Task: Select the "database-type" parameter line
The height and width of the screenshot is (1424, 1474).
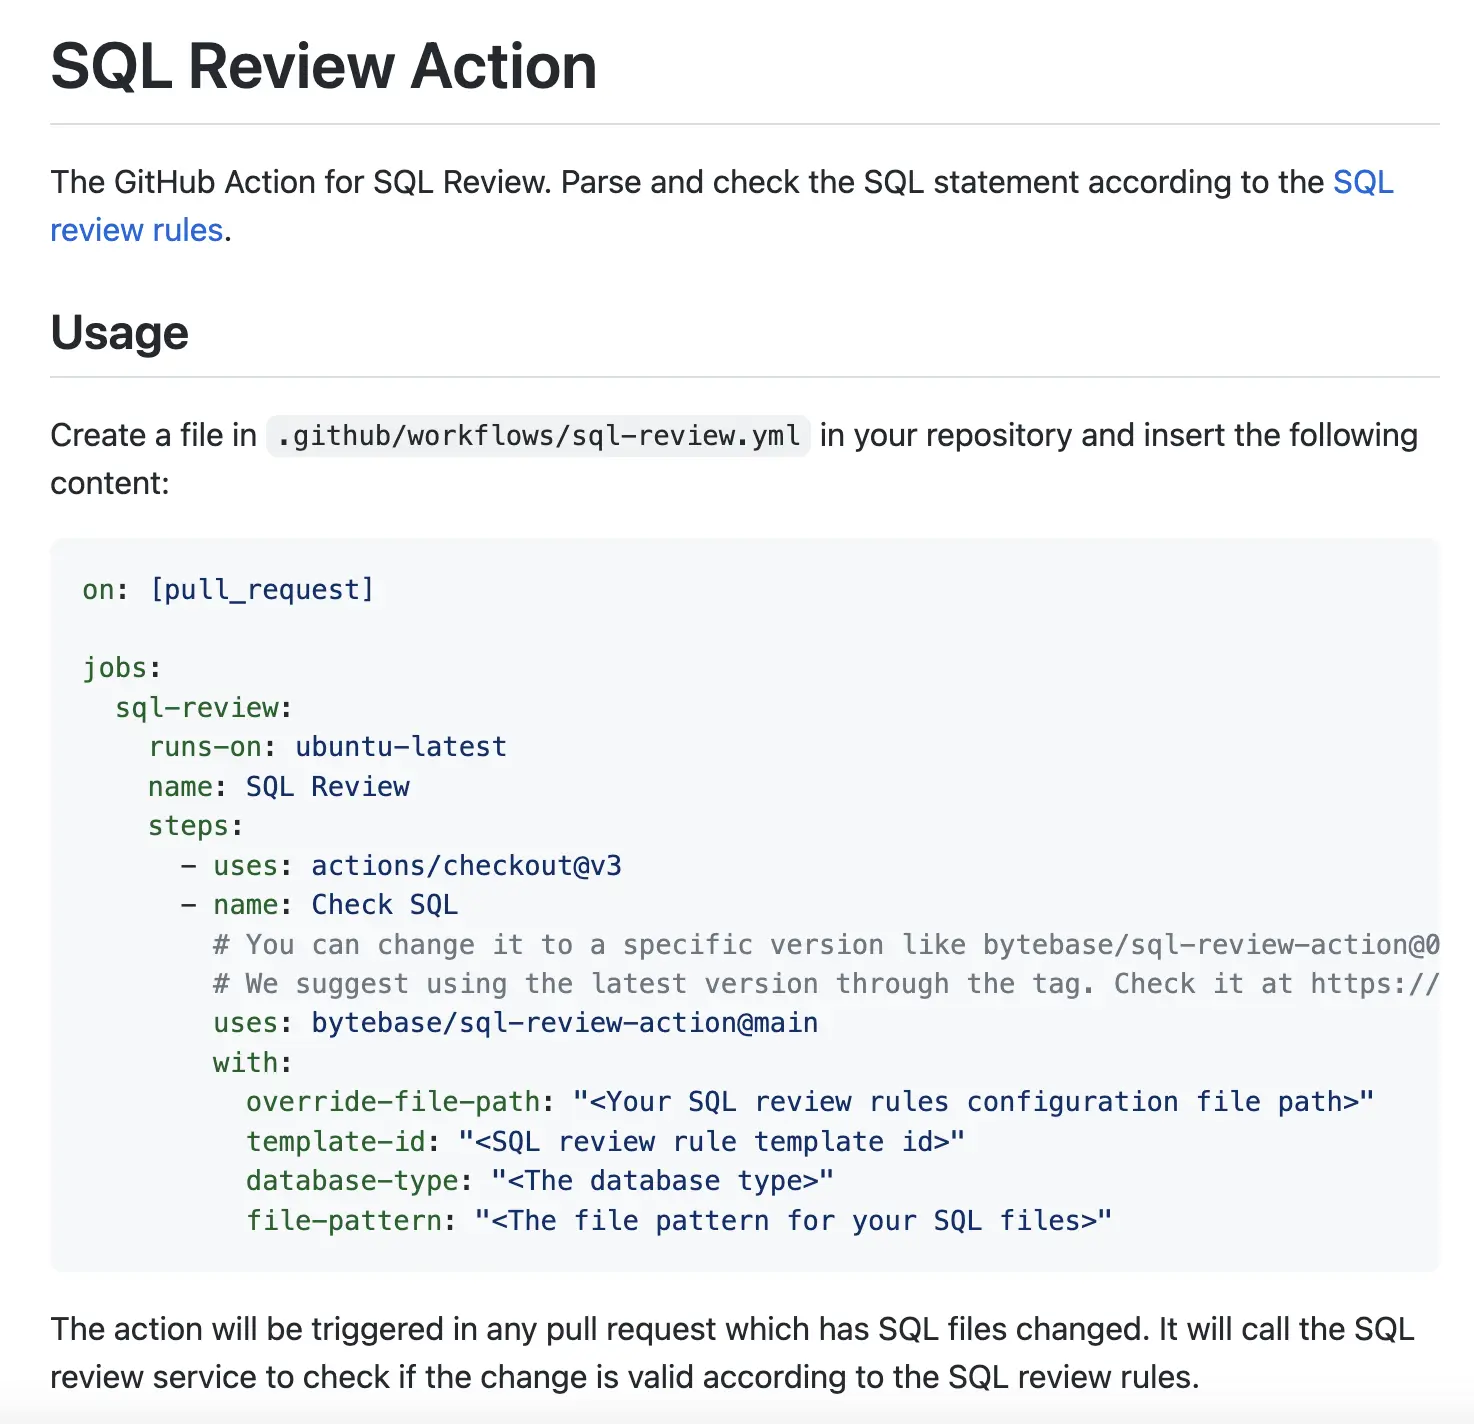Action: coord(539,1180)
